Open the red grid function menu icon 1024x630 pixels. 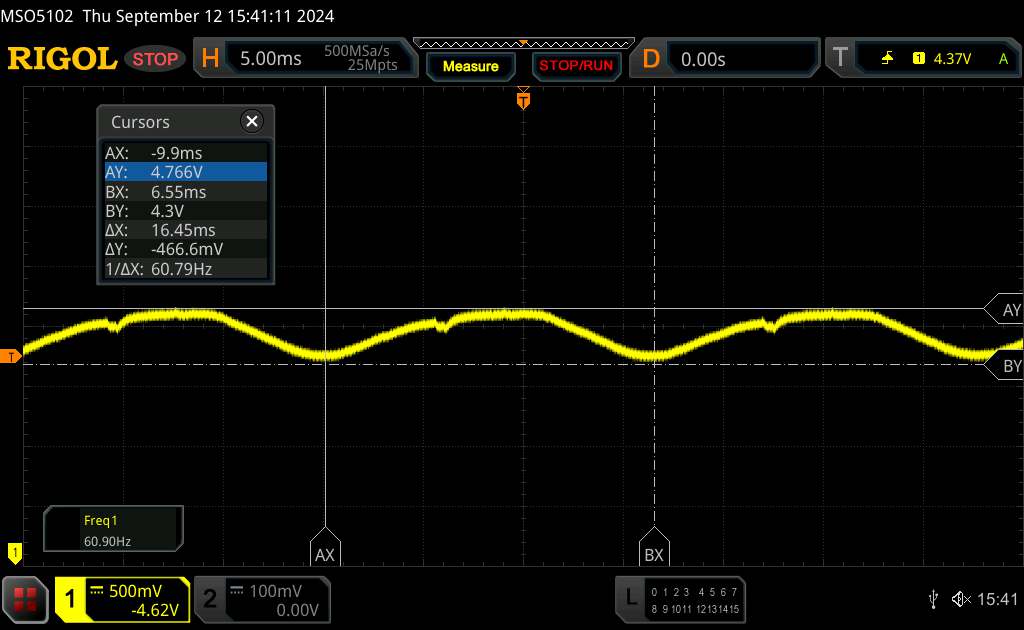(x=27, y=599)
